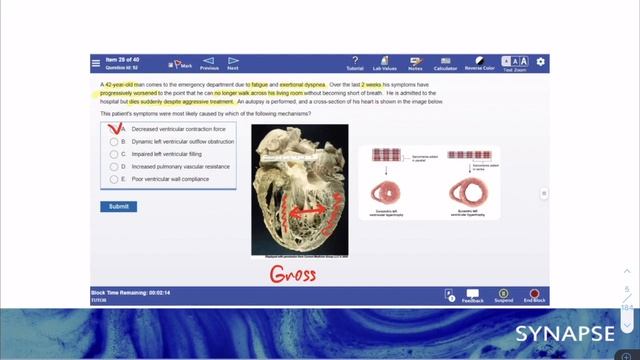The width and height of the screenshot is (640, 360).
Task: Toggle Reverse Color mode
Action: (480, 63)
